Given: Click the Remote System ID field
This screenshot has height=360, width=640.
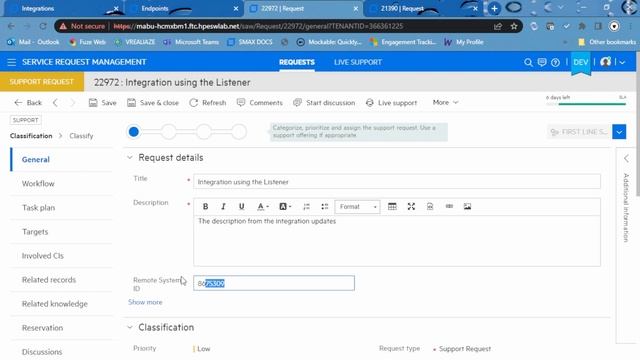Looking at the screenshot, I should (274, 283).
